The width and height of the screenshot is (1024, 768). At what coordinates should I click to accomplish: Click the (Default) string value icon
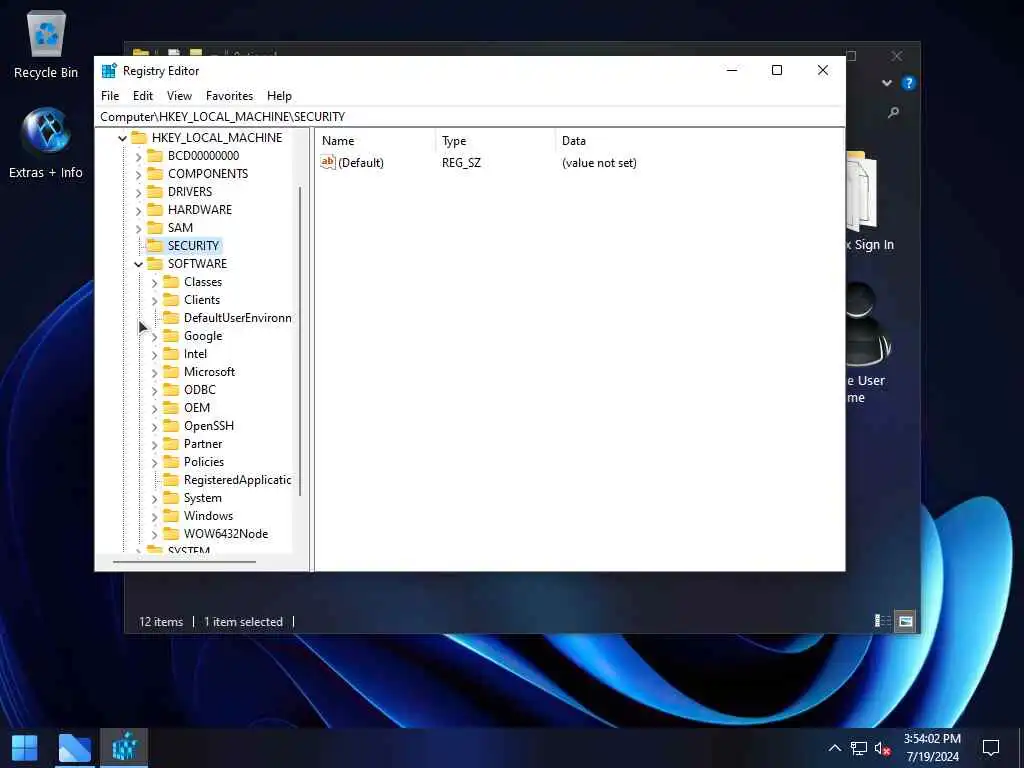click(328, 162)
